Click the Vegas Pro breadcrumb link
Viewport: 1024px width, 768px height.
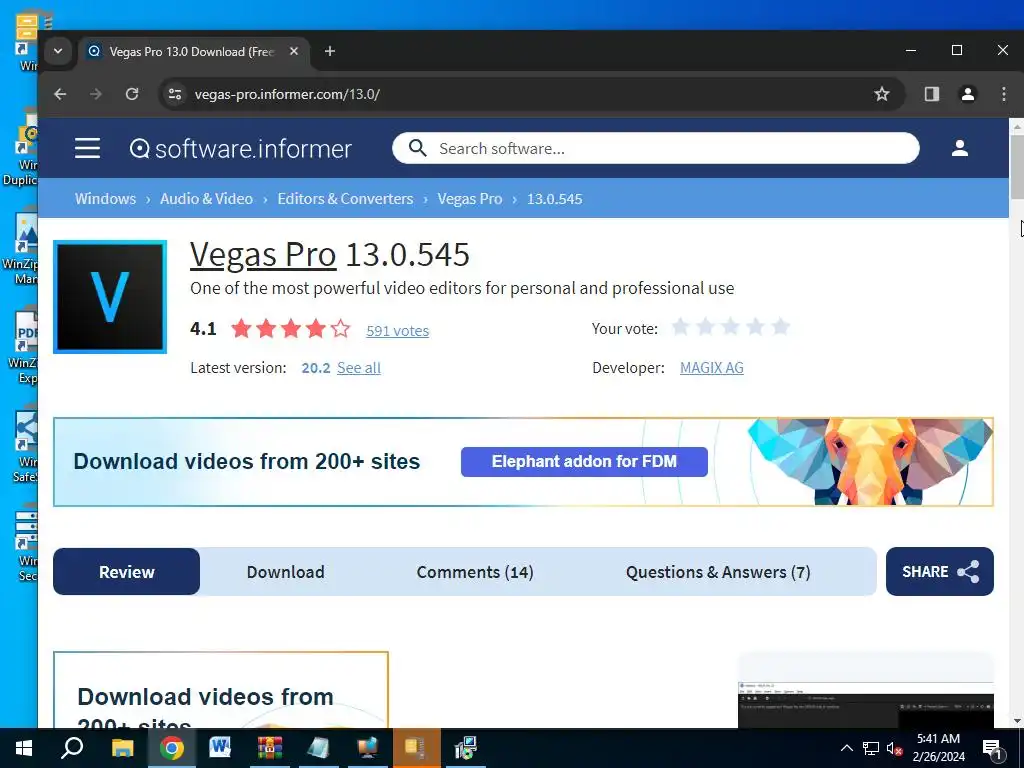point(470,199)
